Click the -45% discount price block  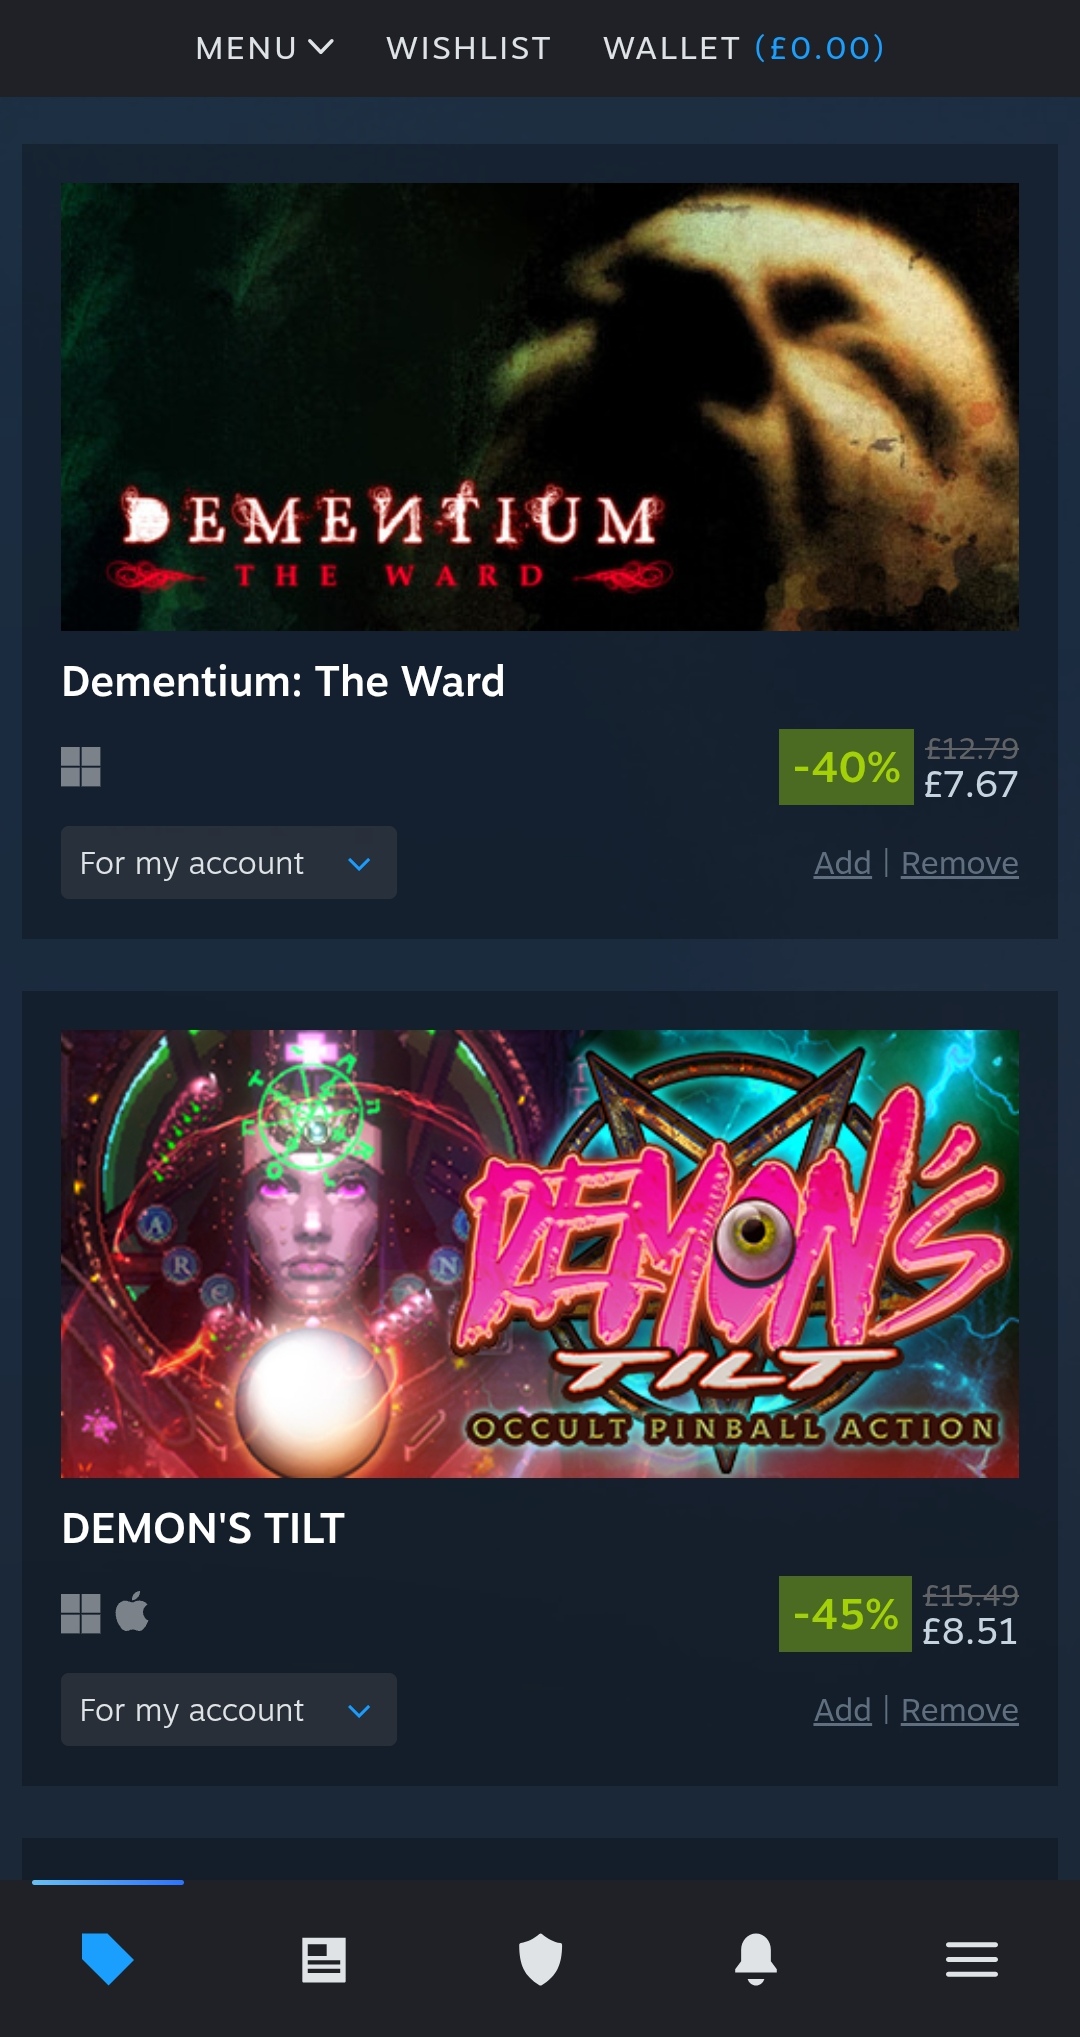(x=899, y=1614)
